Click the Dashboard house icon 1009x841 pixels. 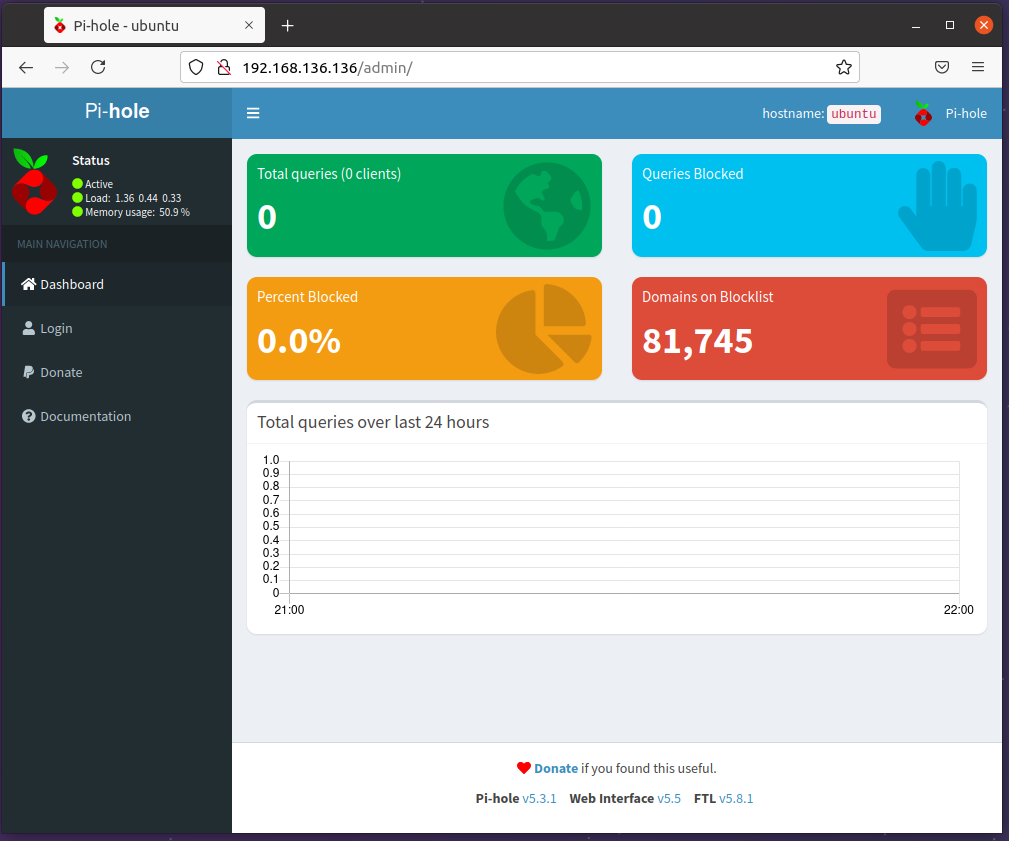[28, 284]
